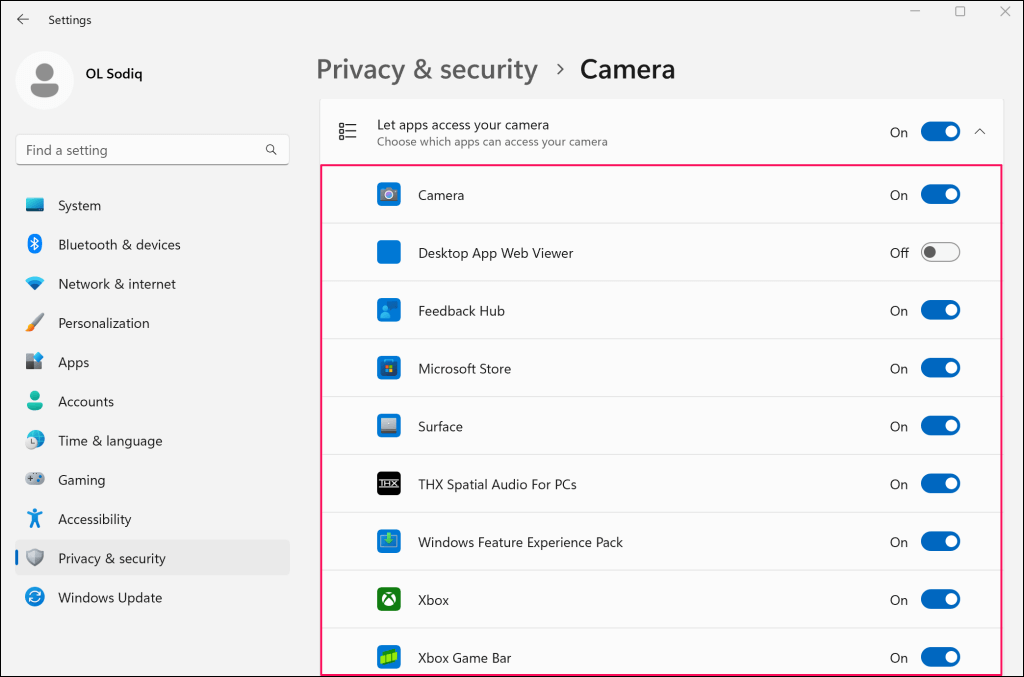Click the Camera app icon
The image size is (1024, 677).
tap(389, 195)
